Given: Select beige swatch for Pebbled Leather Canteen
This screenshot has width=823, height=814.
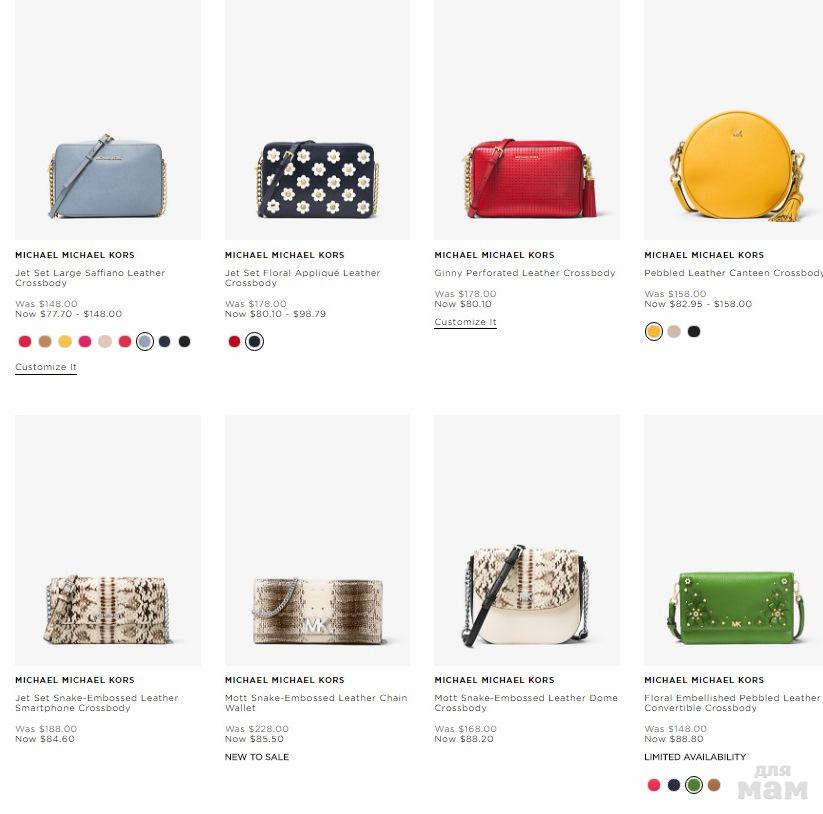Looking at the screenshot, I should (674, 331).
